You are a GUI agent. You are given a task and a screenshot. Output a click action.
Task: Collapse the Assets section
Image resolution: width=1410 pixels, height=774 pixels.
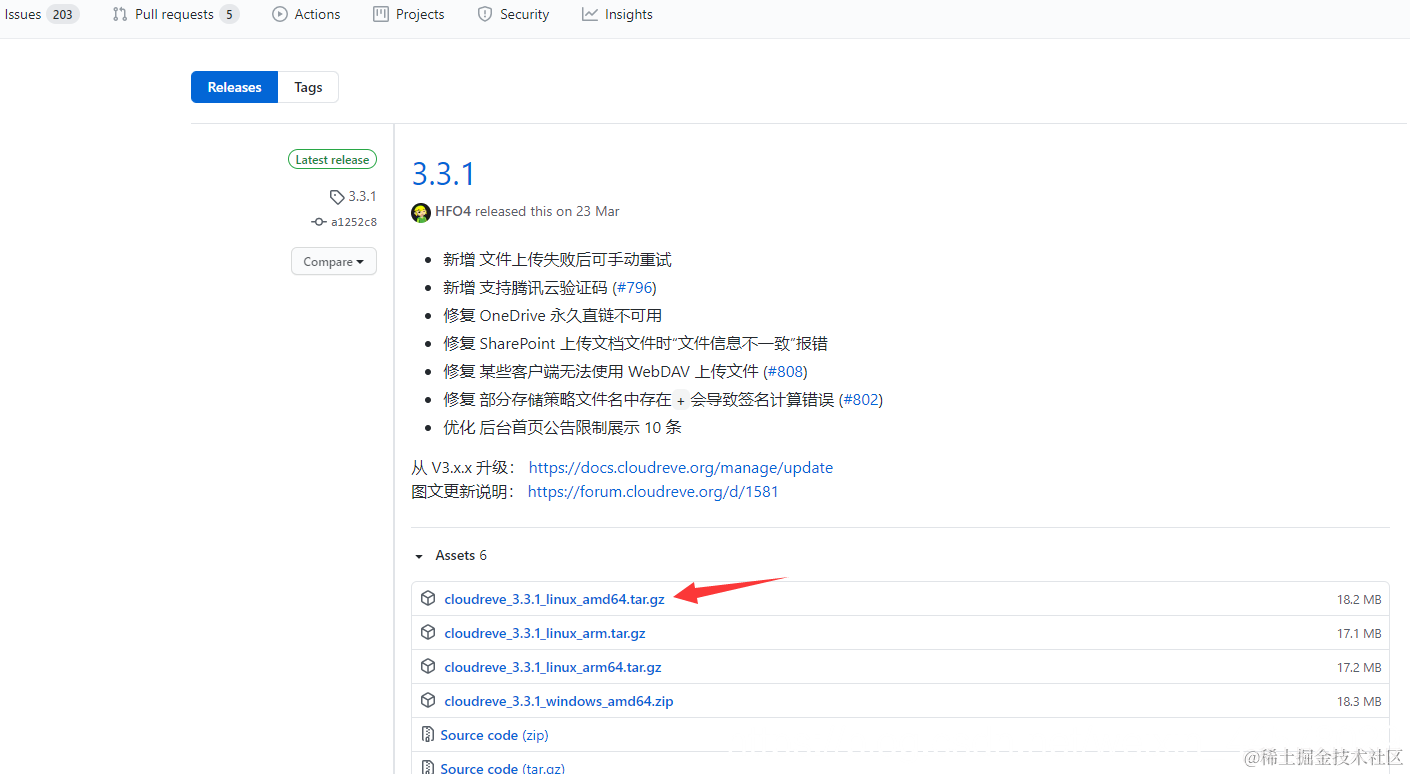[450, 555]
